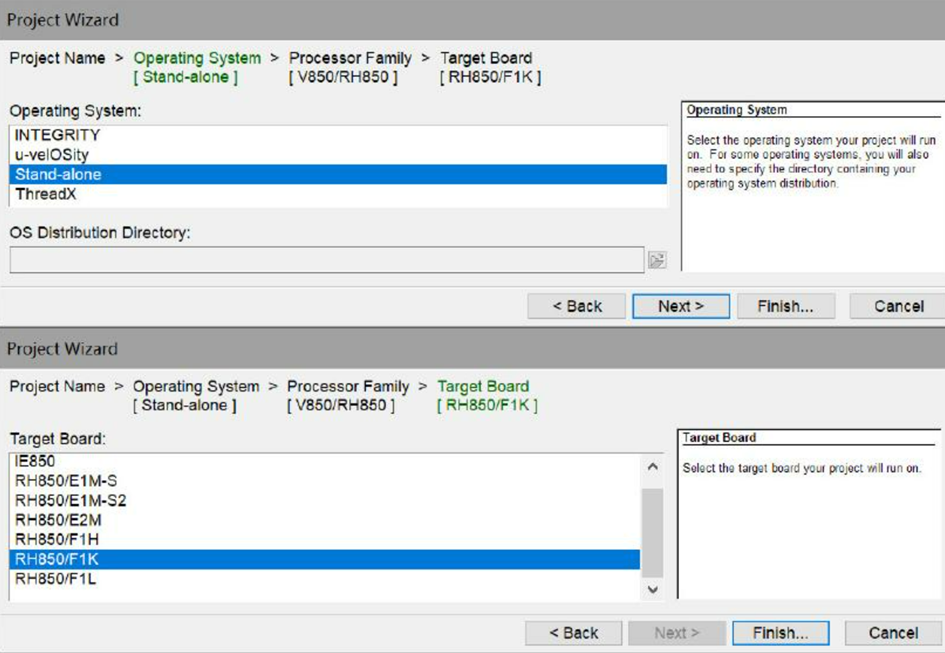Open Project Name step in upper breadcrumb
Screen dimensions: 945x653
click(57, 58)
